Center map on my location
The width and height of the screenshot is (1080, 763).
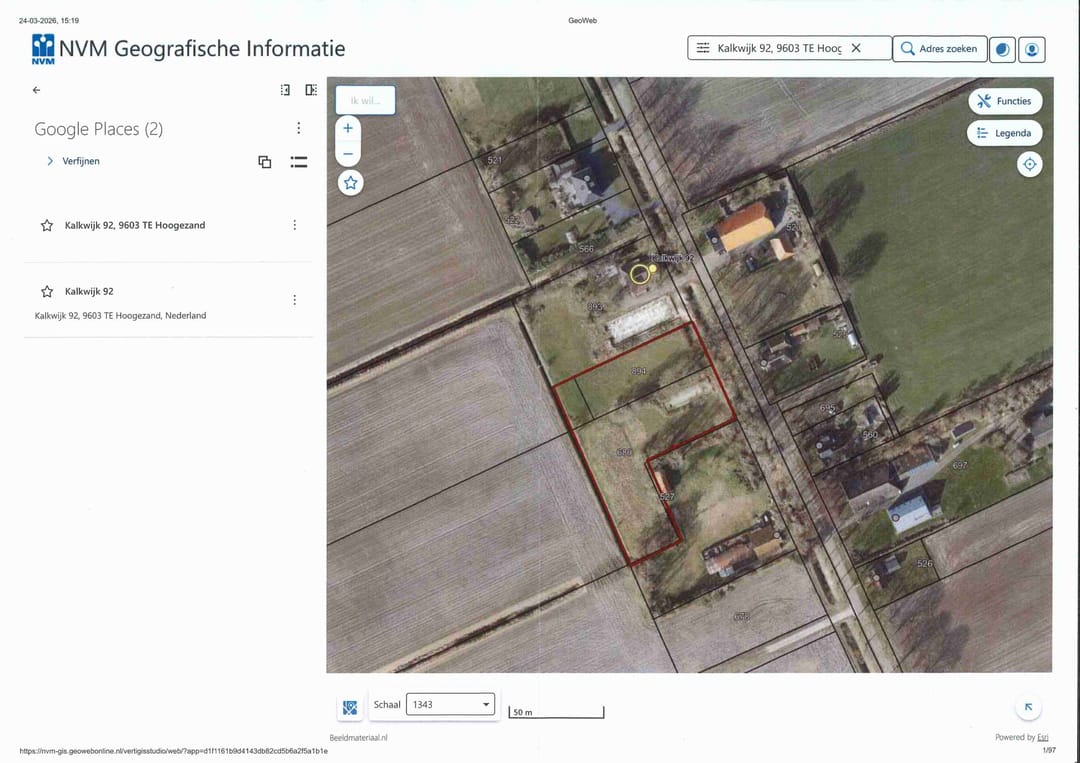coord(1030,165)
